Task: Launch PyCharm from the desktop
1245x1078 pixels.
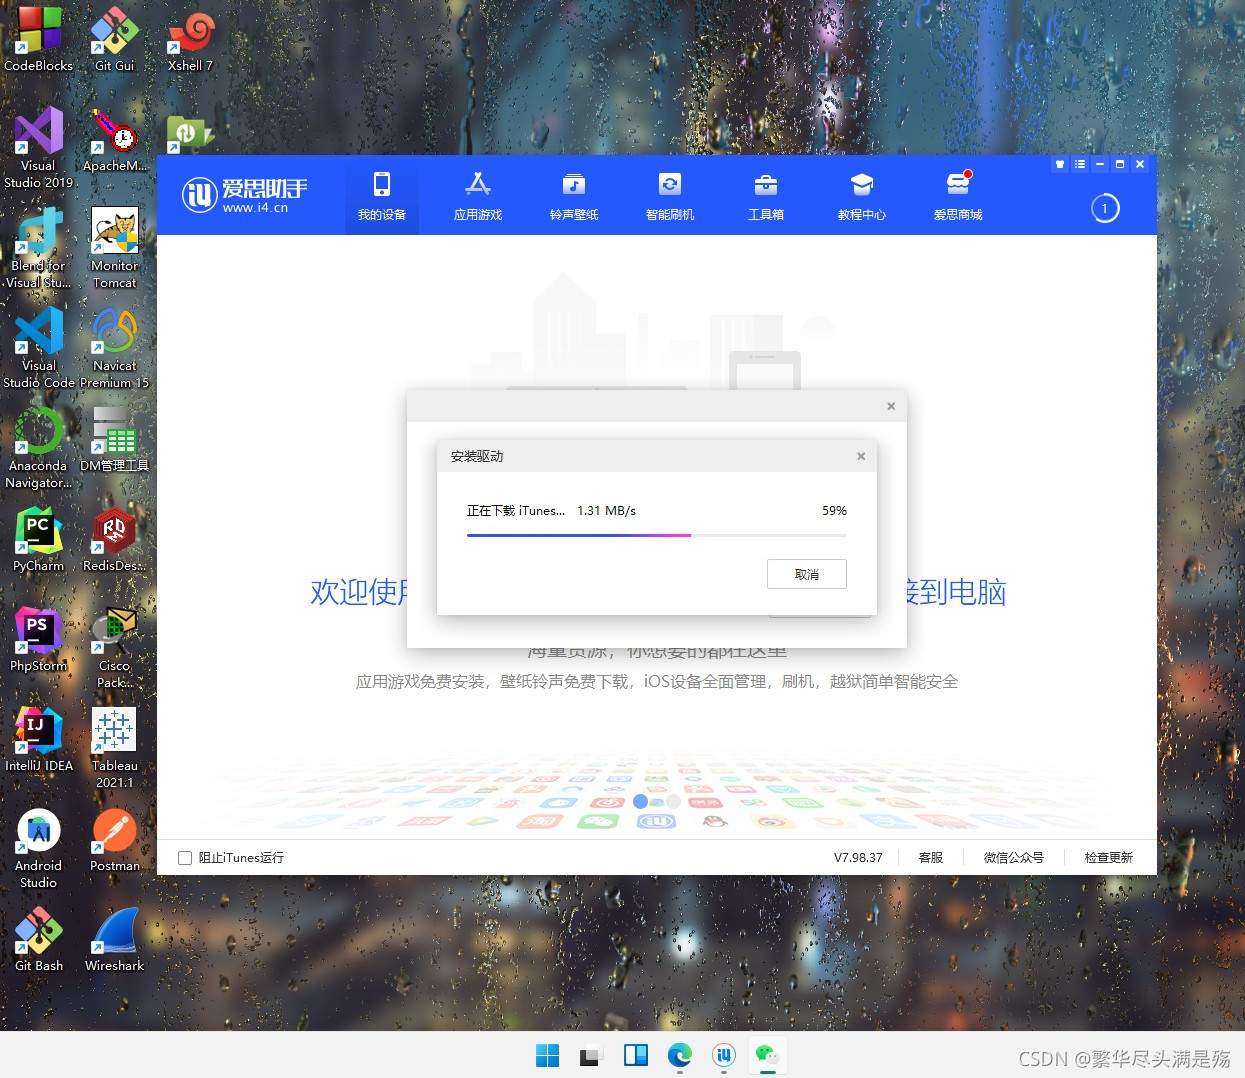Action: (x=38, y=540)
